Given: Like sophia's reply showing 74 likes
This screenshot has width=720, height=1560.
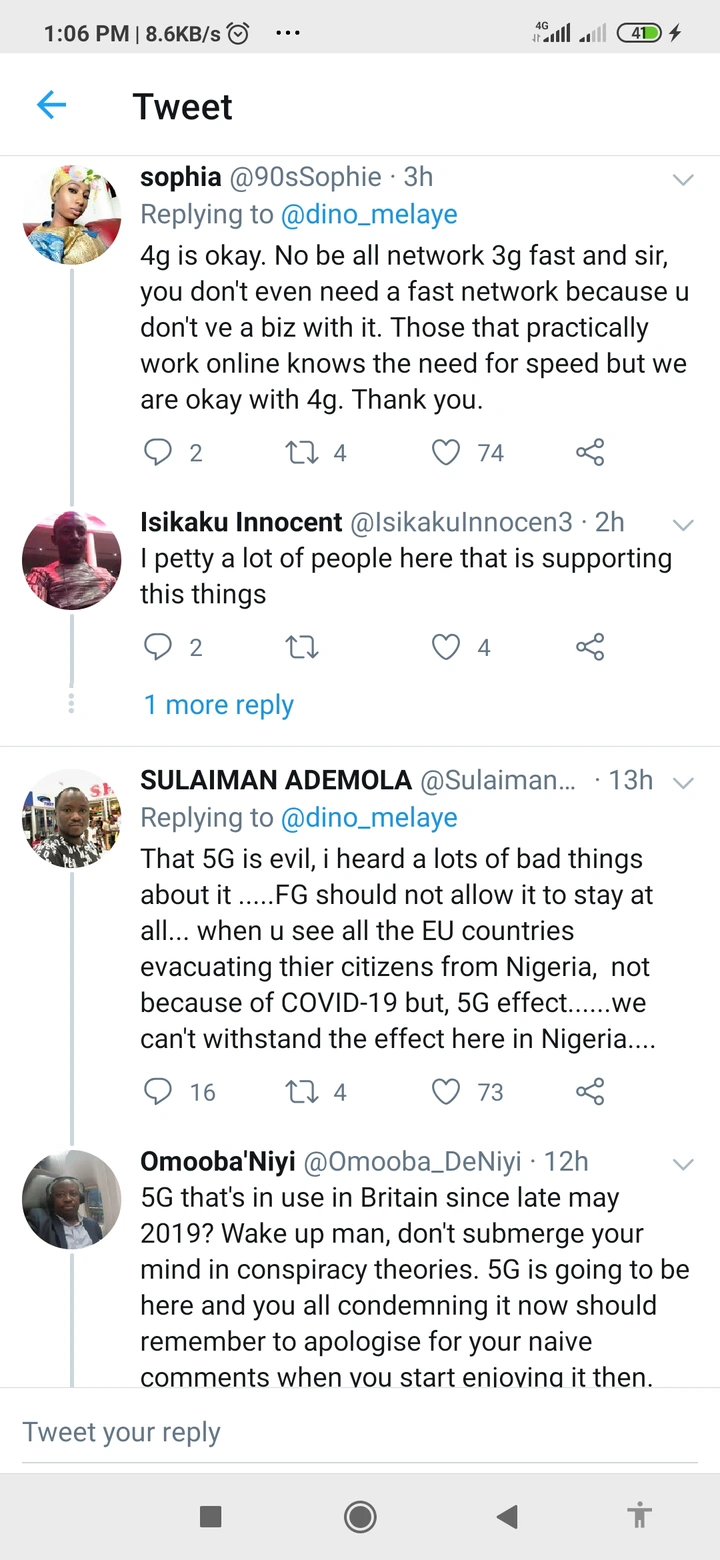Looking at the screenshot, I should pyautogui.click(x=445, y=452).
